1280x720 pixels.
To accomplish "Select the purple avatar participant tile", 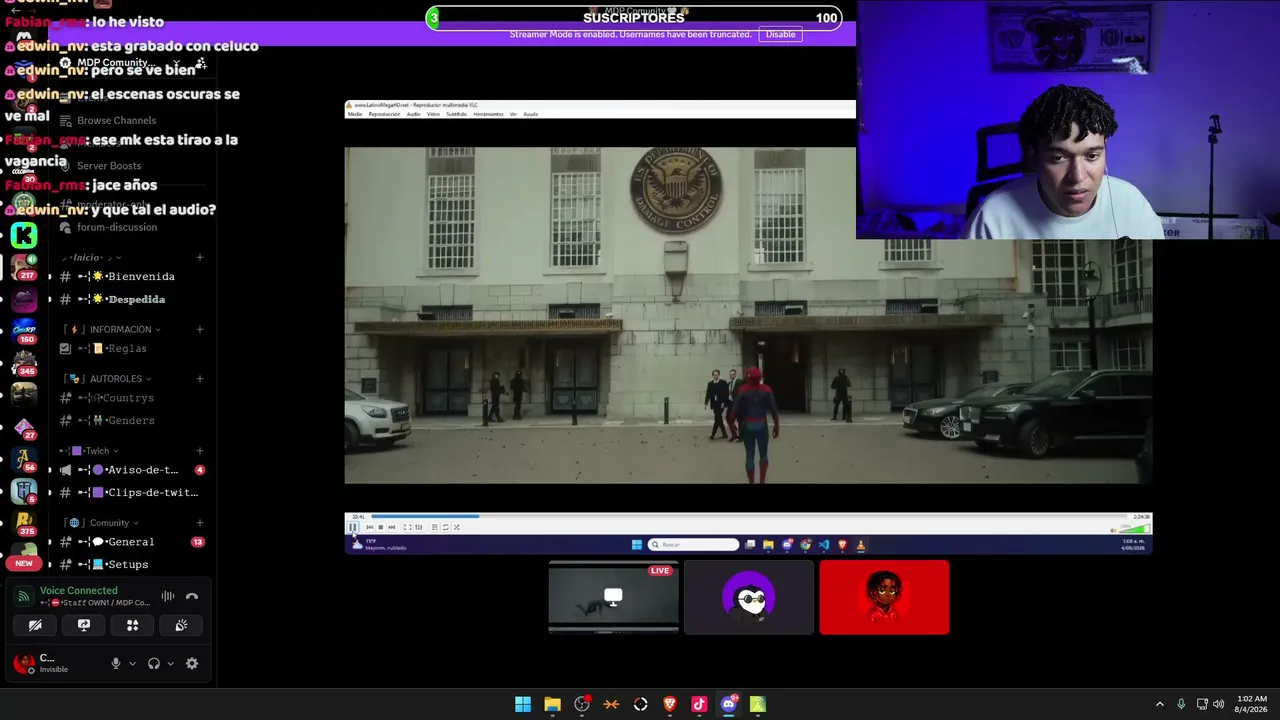I will (749, 597).
